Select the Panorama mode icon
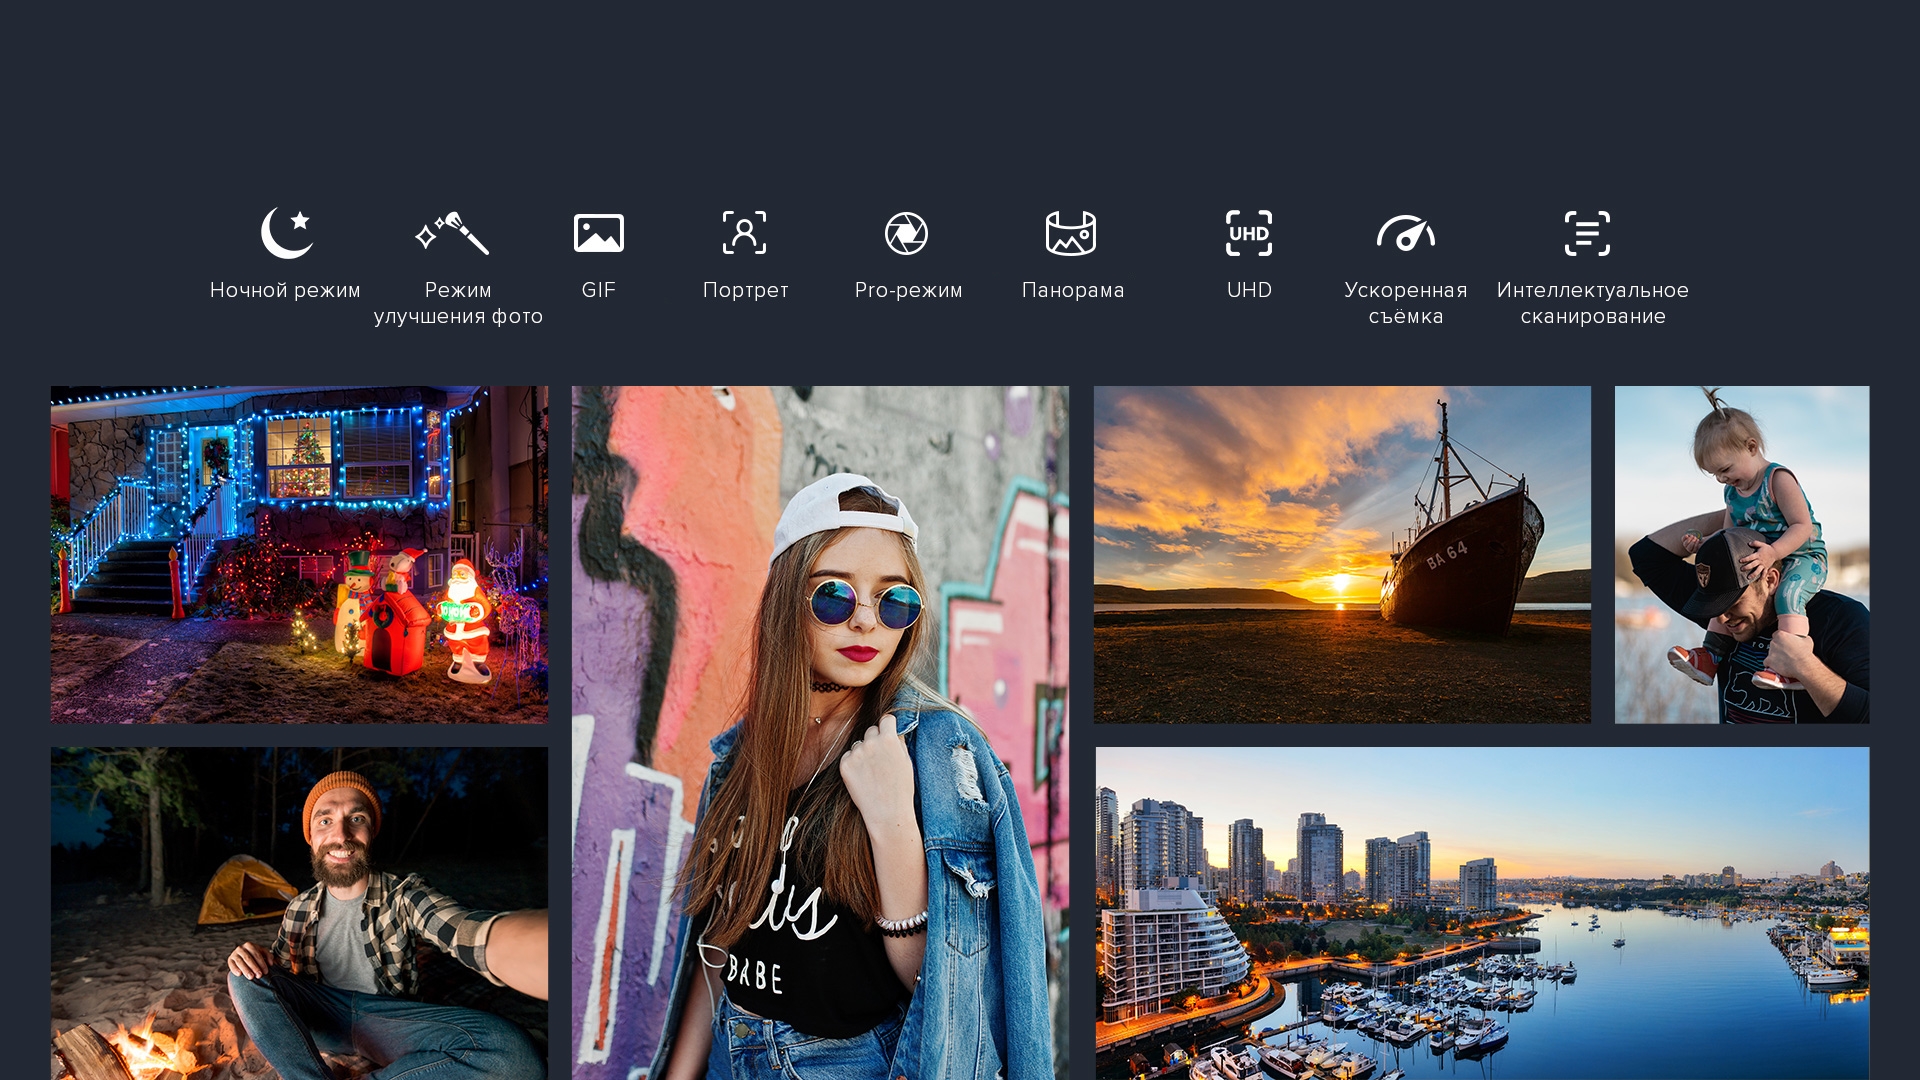1920x1080 pixels. click(x=1071, y=233)
